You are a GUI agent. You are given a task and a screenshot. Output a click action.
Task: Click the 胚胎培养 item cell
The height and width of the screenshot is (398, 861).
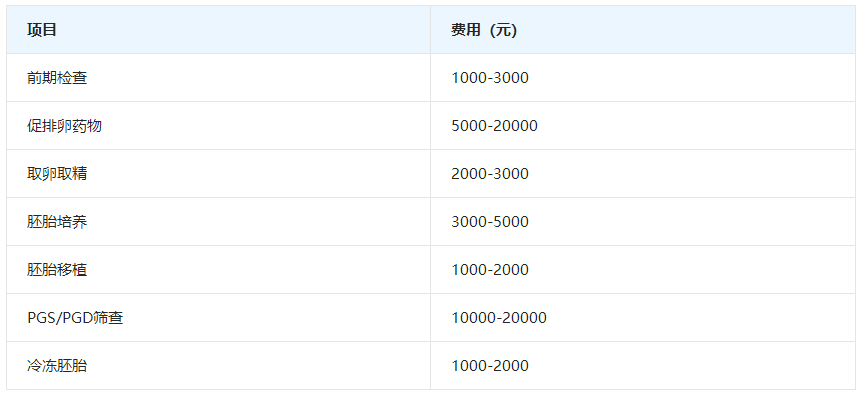tap(57, 222)
